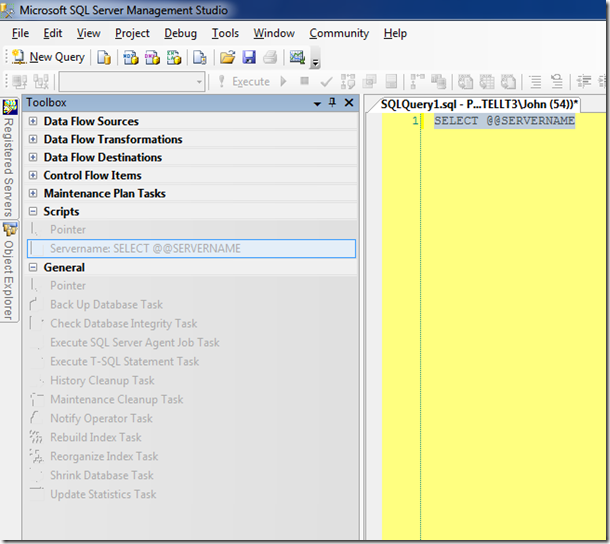This screenshot has width=610, height=544.
Task: Open the Tools menu
Action: click(x=225, y=33)
